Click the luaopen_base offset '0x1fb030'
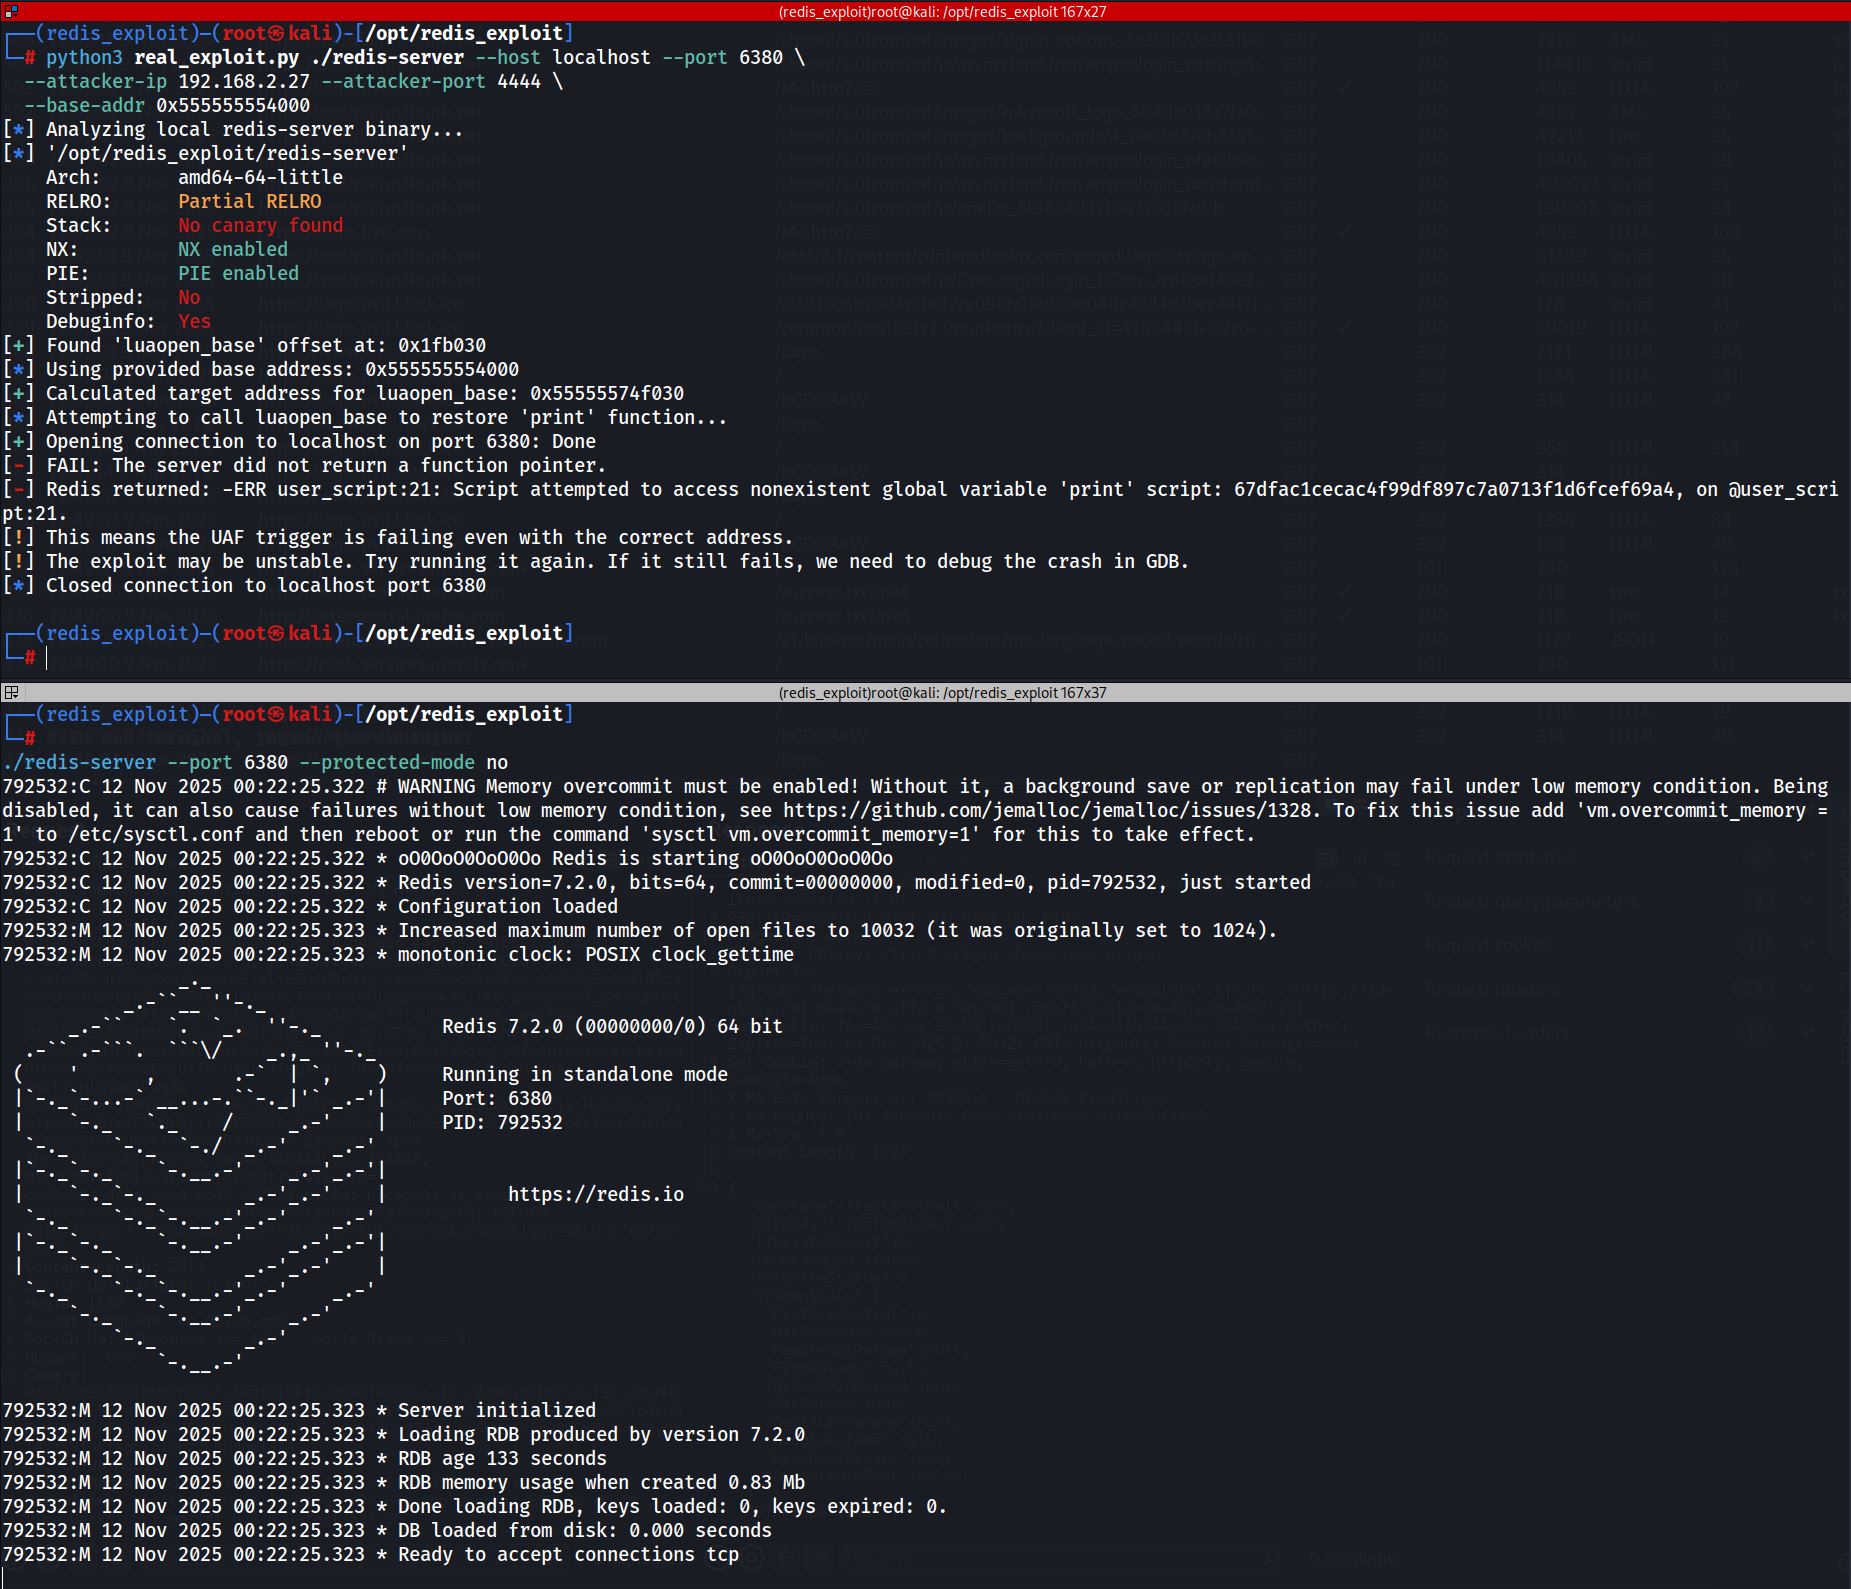 pos(442,345)
